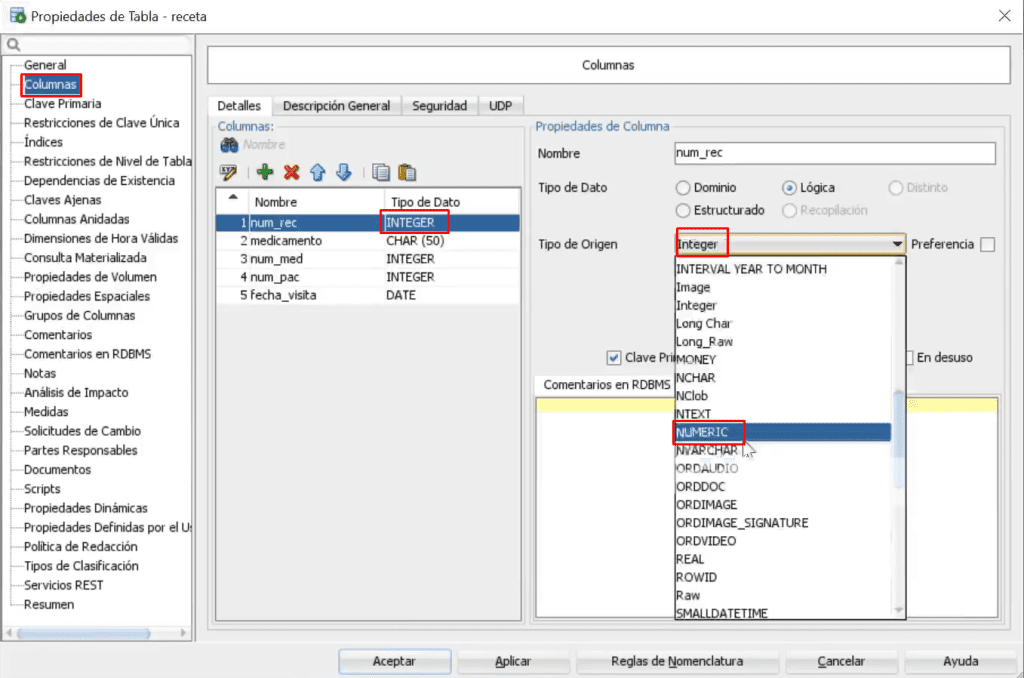Image resolution: width=1024 pixels, height=678 pixels.
Task: Open Índices in the left tree
Action: tap(43, 142)
